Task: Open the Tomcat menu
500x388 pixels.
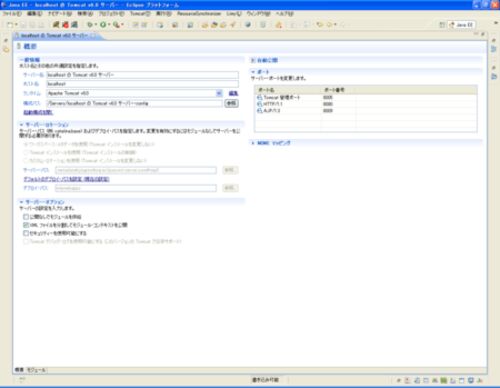Action: click(140, 14)
